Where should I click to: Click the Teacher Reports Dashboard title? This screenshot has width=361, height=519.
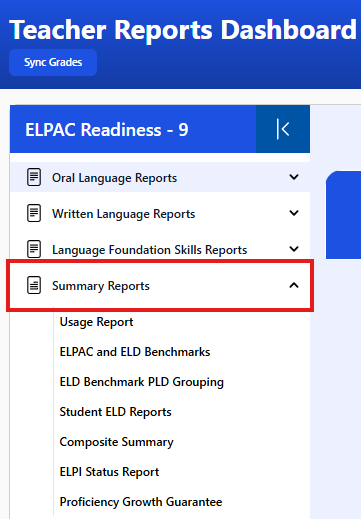183,30
